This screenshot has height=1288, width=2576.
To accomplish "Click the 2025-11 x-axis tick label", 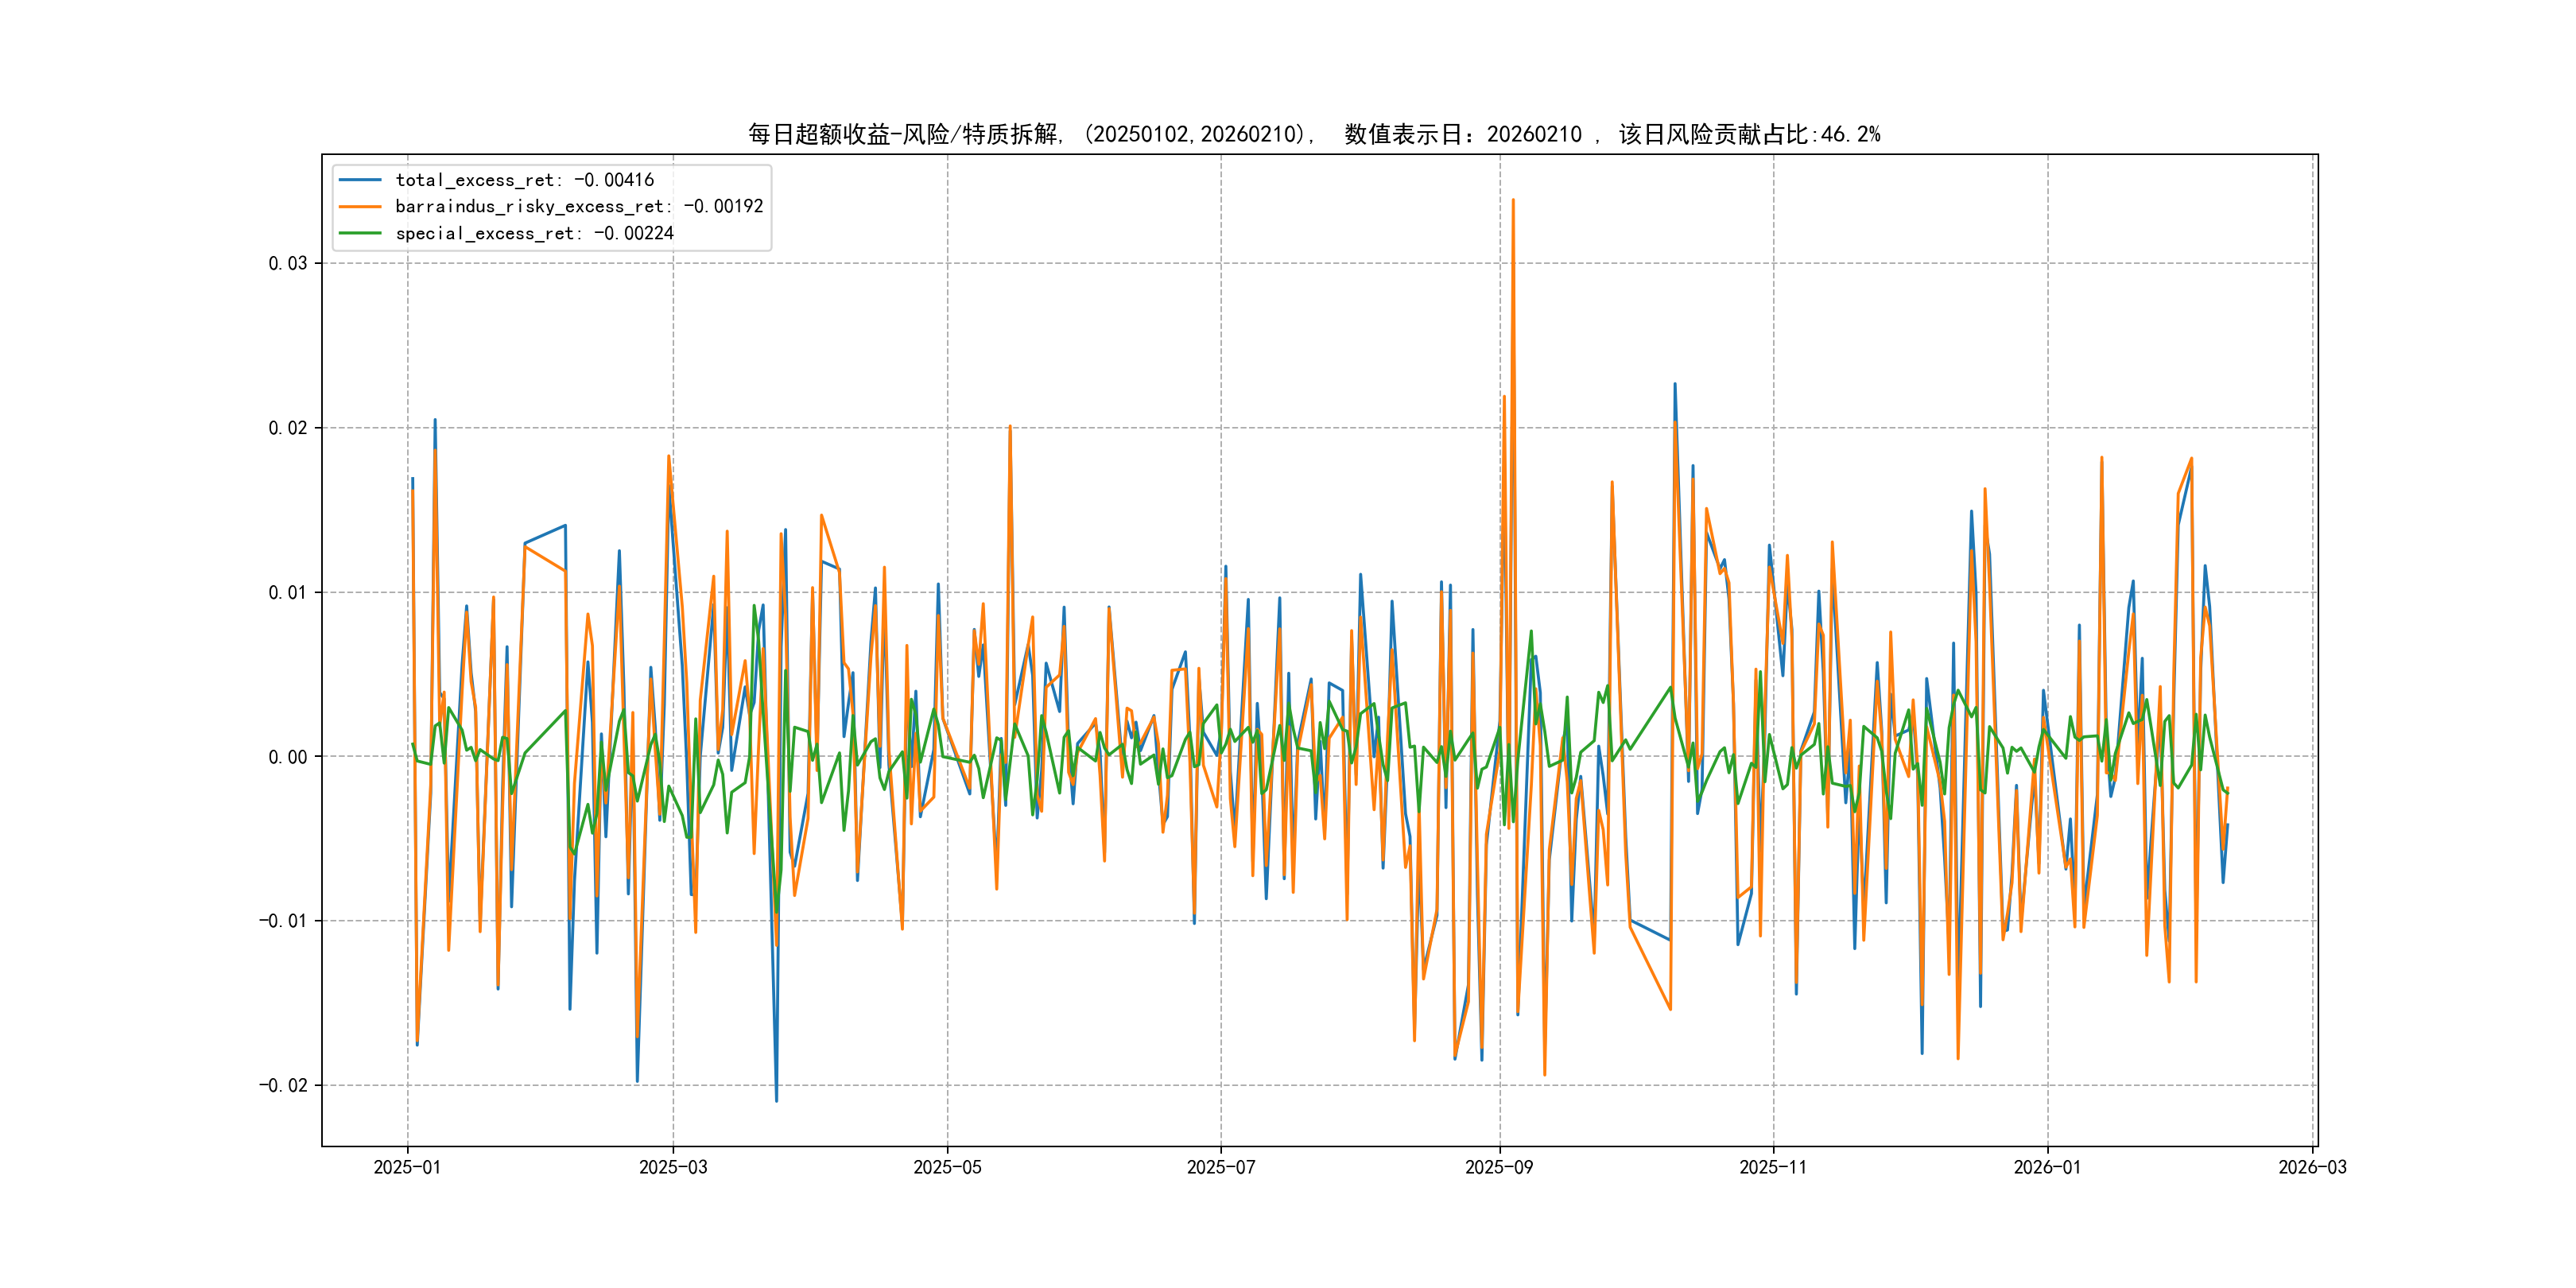I will point(1772,1167).
